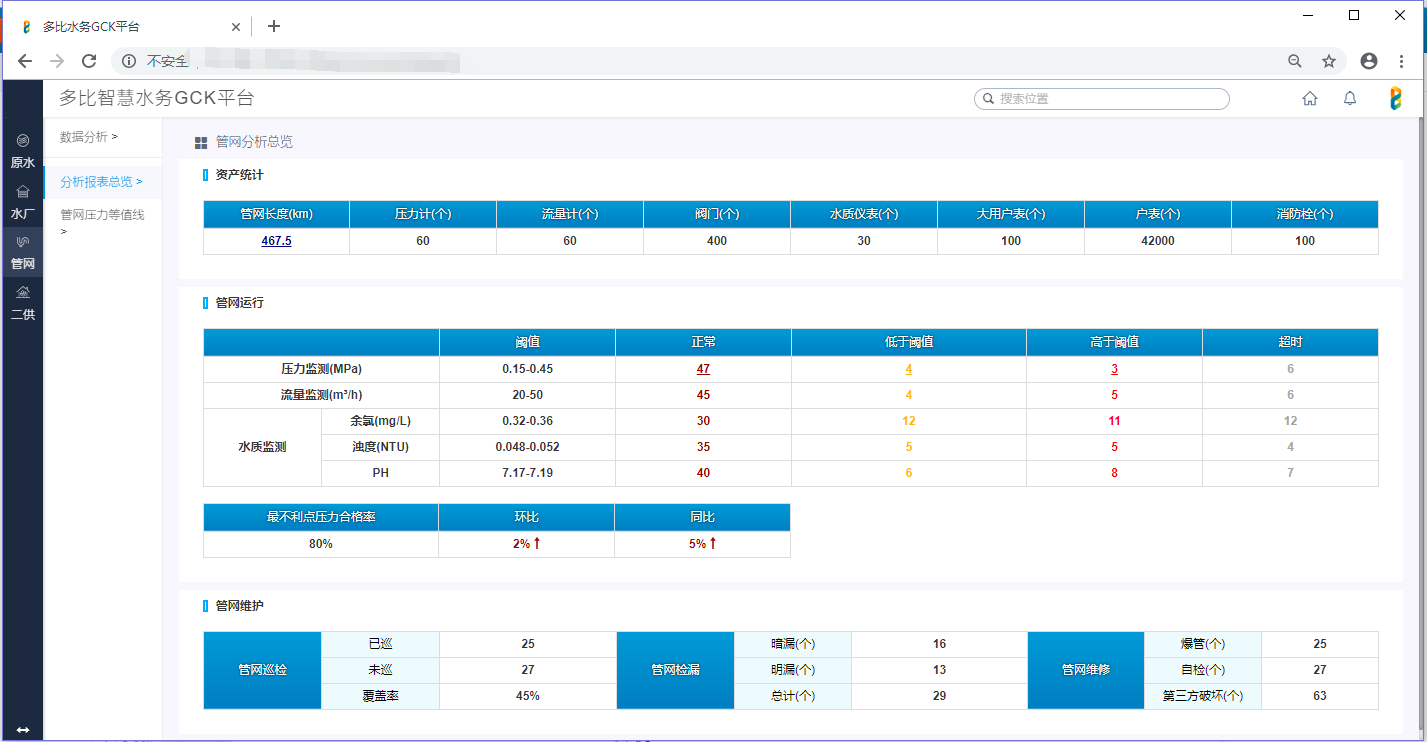Screen dimensions: 1427x742
Task: Open the browser three-dot menu
Action: tap(1401, 61)
